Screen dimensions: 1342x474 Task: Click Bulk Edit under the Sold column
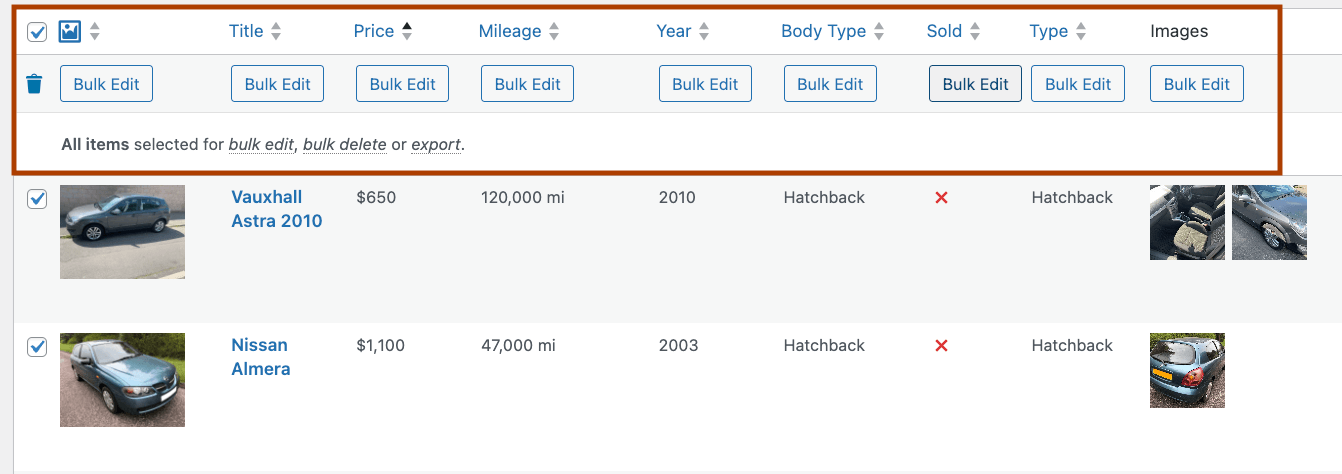click(x=975, y=84)
